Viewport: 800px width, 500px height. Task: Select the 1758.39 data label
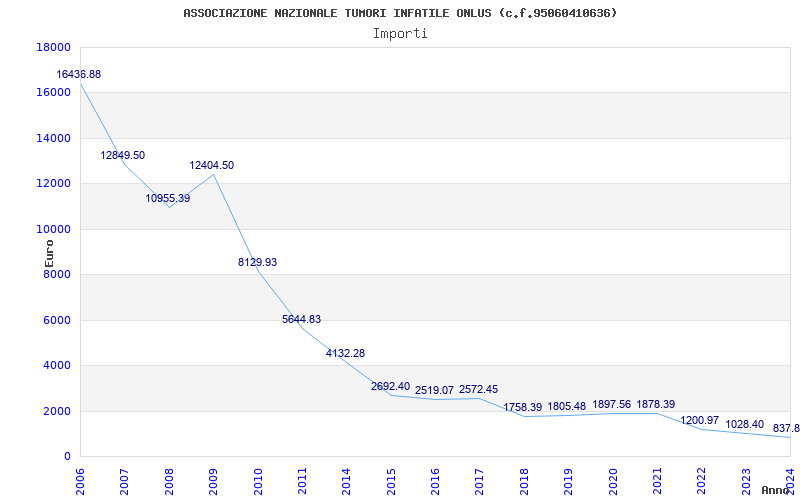(x=523, y=407)
